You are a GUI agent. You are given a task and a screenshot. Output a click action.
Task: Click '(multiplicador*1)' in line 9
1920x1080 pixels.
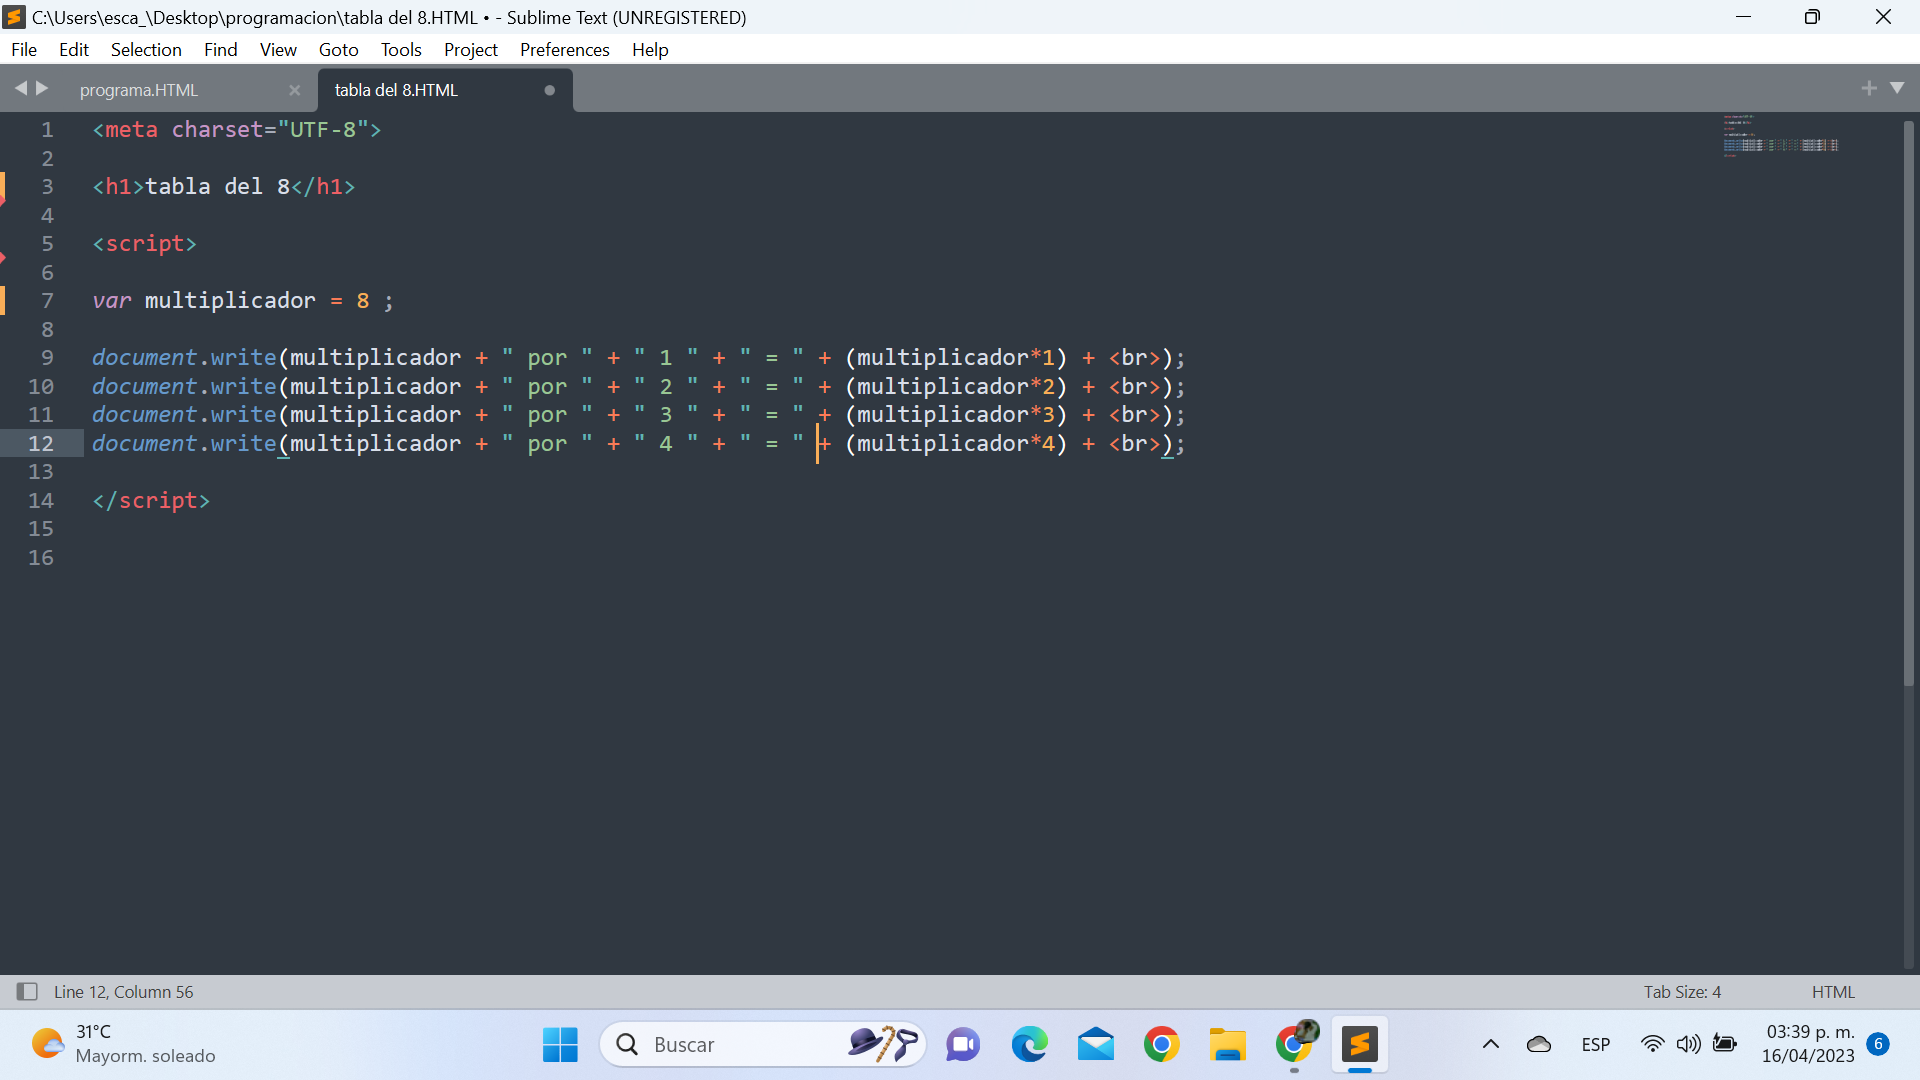956,358
